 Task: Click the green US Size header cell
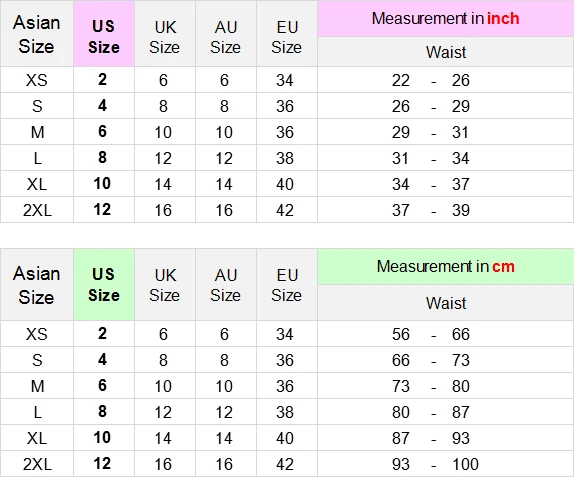[x=104, y=285]
